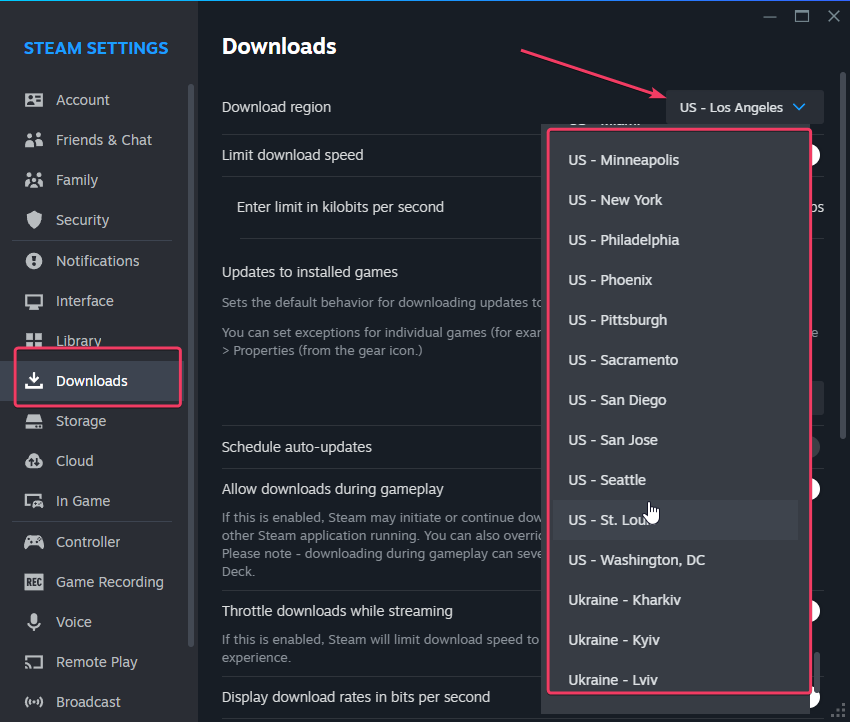Select Ukraine - Kyiv from the list
This screenshot has height=722, width=850.
click(x=675, y=640)
